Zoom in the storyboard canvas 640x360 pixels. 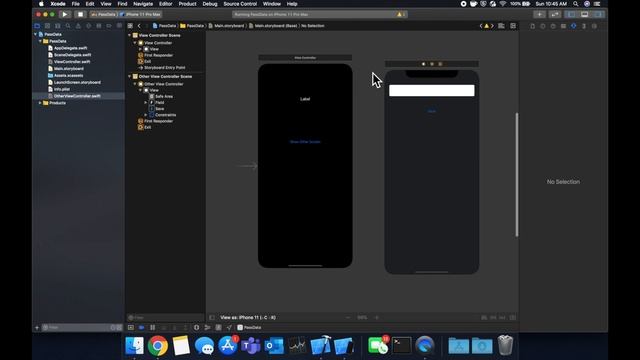tap(377, 318)
